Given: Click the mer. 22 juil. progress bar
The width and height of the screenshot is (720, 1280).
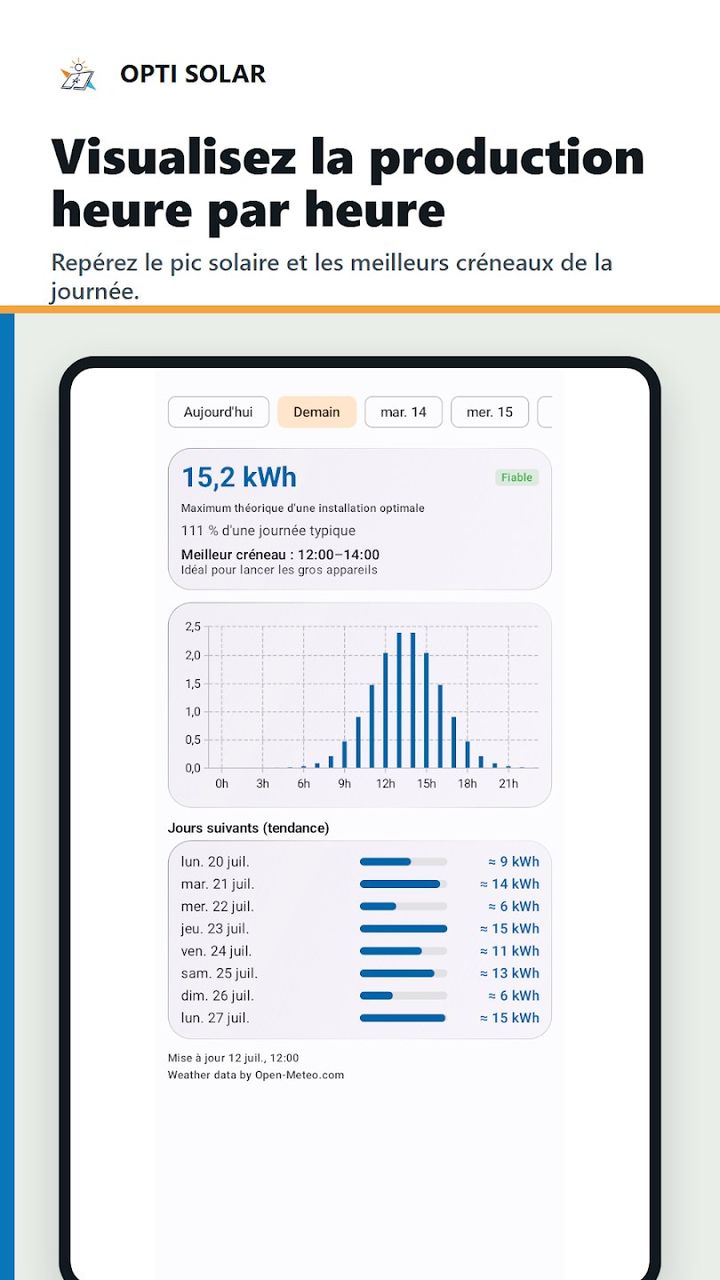Looking at the screenshot, I should [x=403, y=906].
